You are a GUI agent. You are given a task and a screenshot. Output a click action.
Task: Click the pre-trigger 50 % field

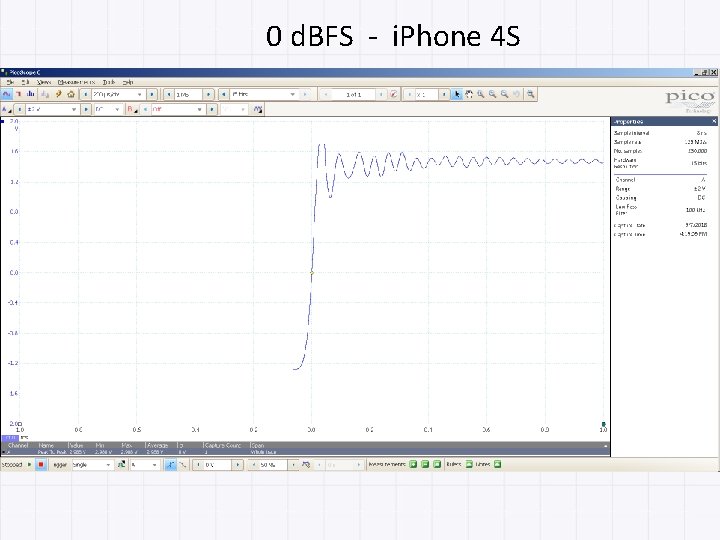coord(273,465)
